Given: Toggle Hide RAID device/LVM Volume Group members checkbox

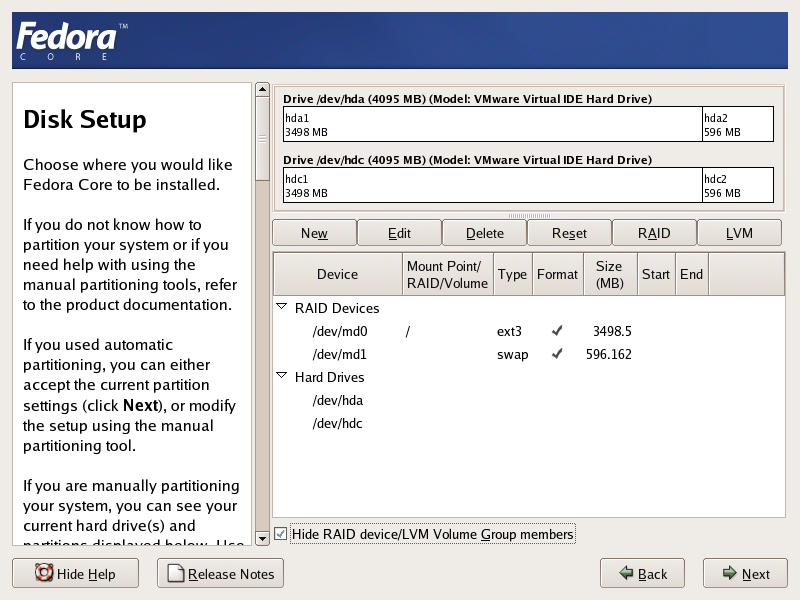Looking at the screenshot, I should click(x=280, y=534).
